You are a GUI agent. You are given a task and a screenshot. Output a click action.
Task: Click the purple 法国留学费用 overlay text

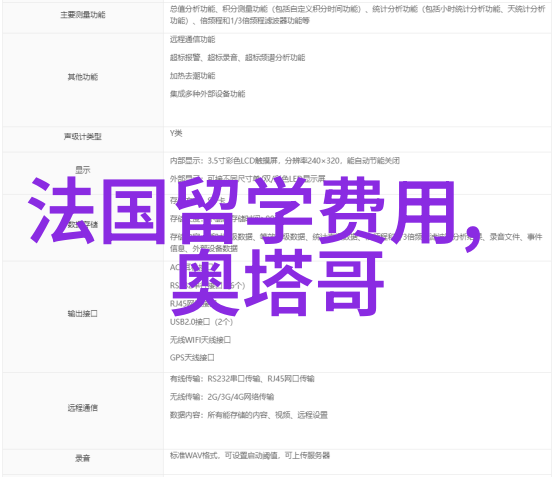(x=254, y=212)
